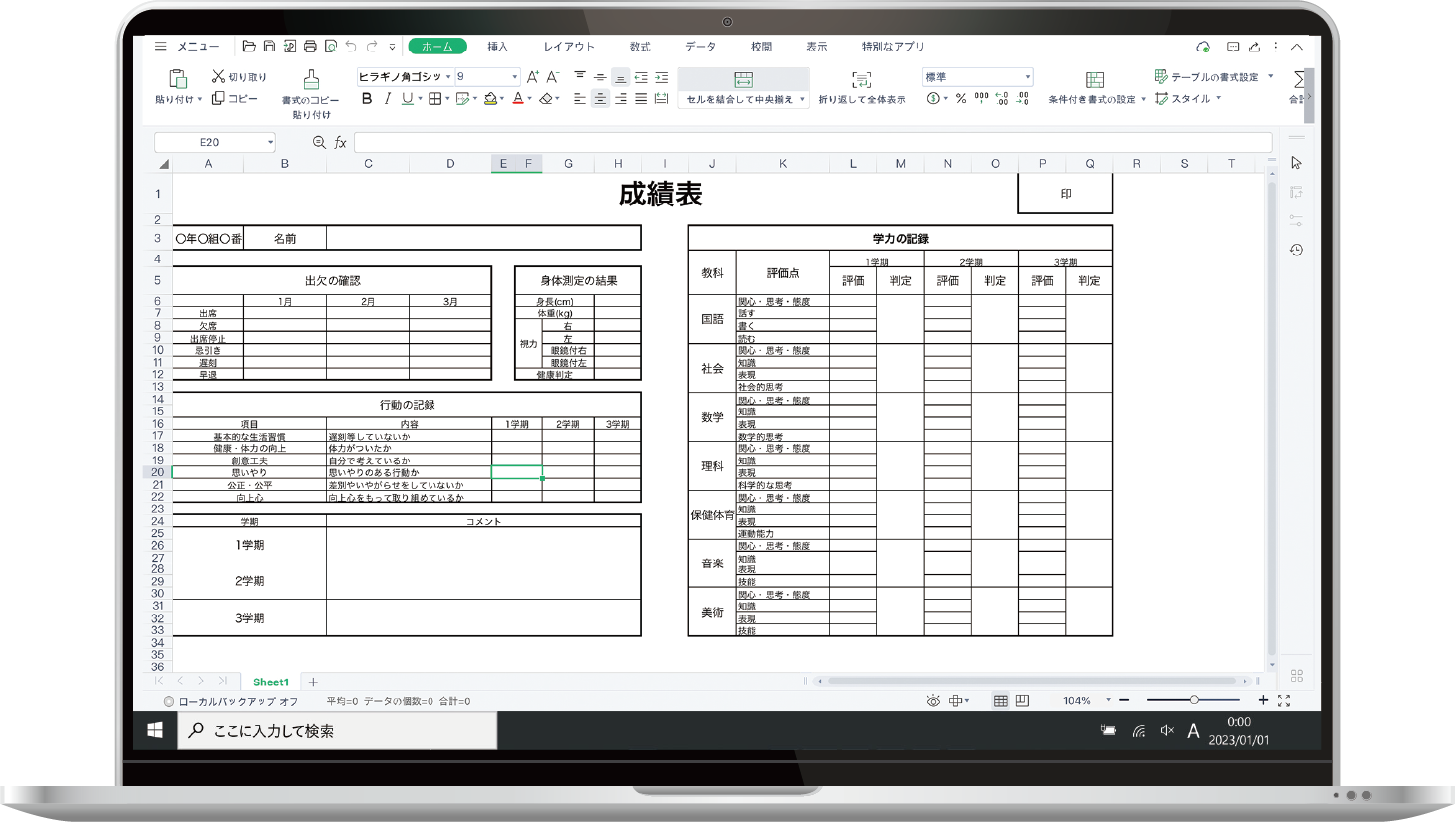Open the 特別なアプリ tab
Image resolution: width=1455 pixels, height=822 pixels.
tap(893, 47)
